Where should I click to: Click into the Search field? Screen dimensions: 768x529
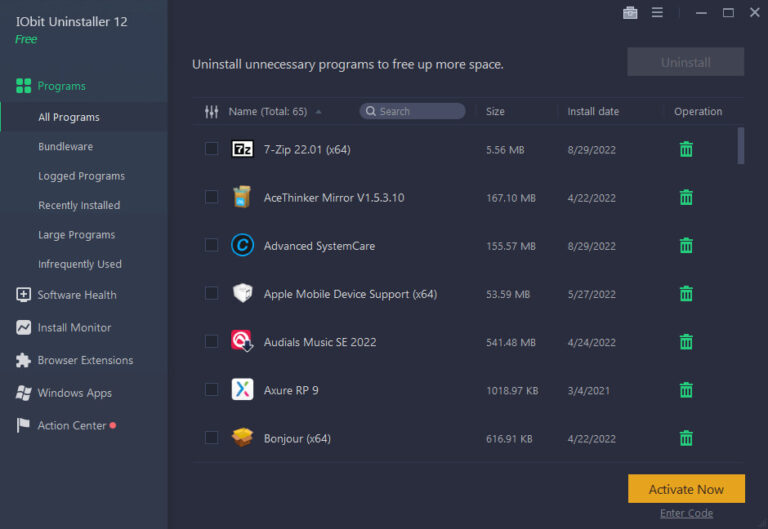420,112
